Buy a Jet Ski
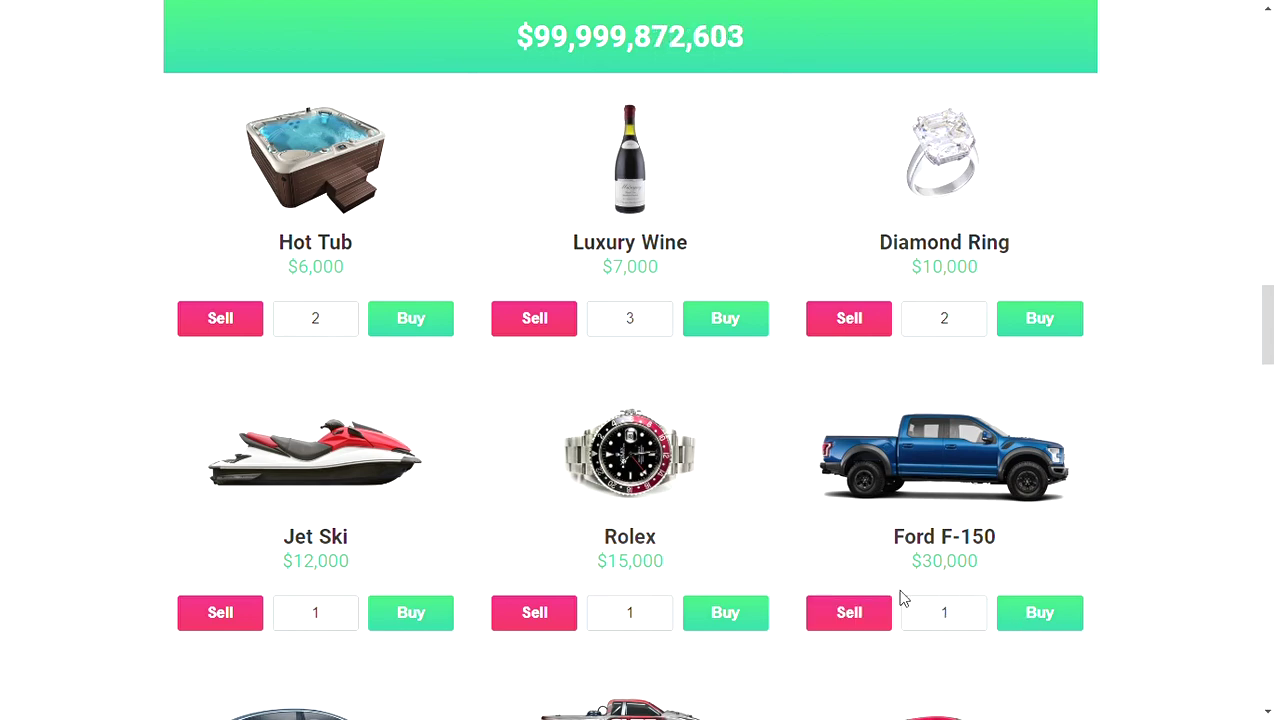This screenshot has height=720, width=1276. pyautogui.click(x=411, y=613)
